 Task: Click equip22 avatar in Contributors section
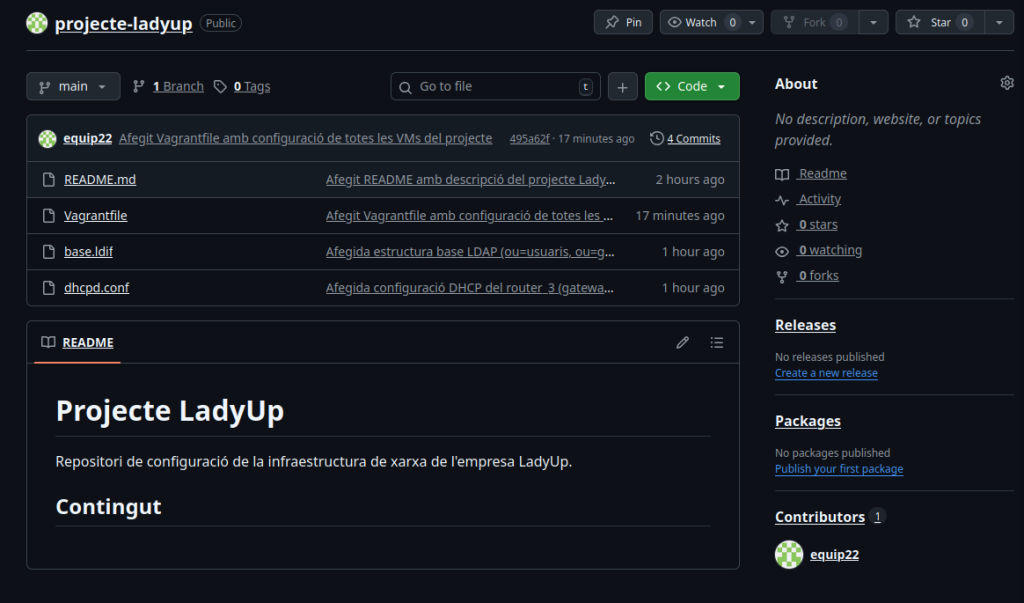[x=789, y=555]
